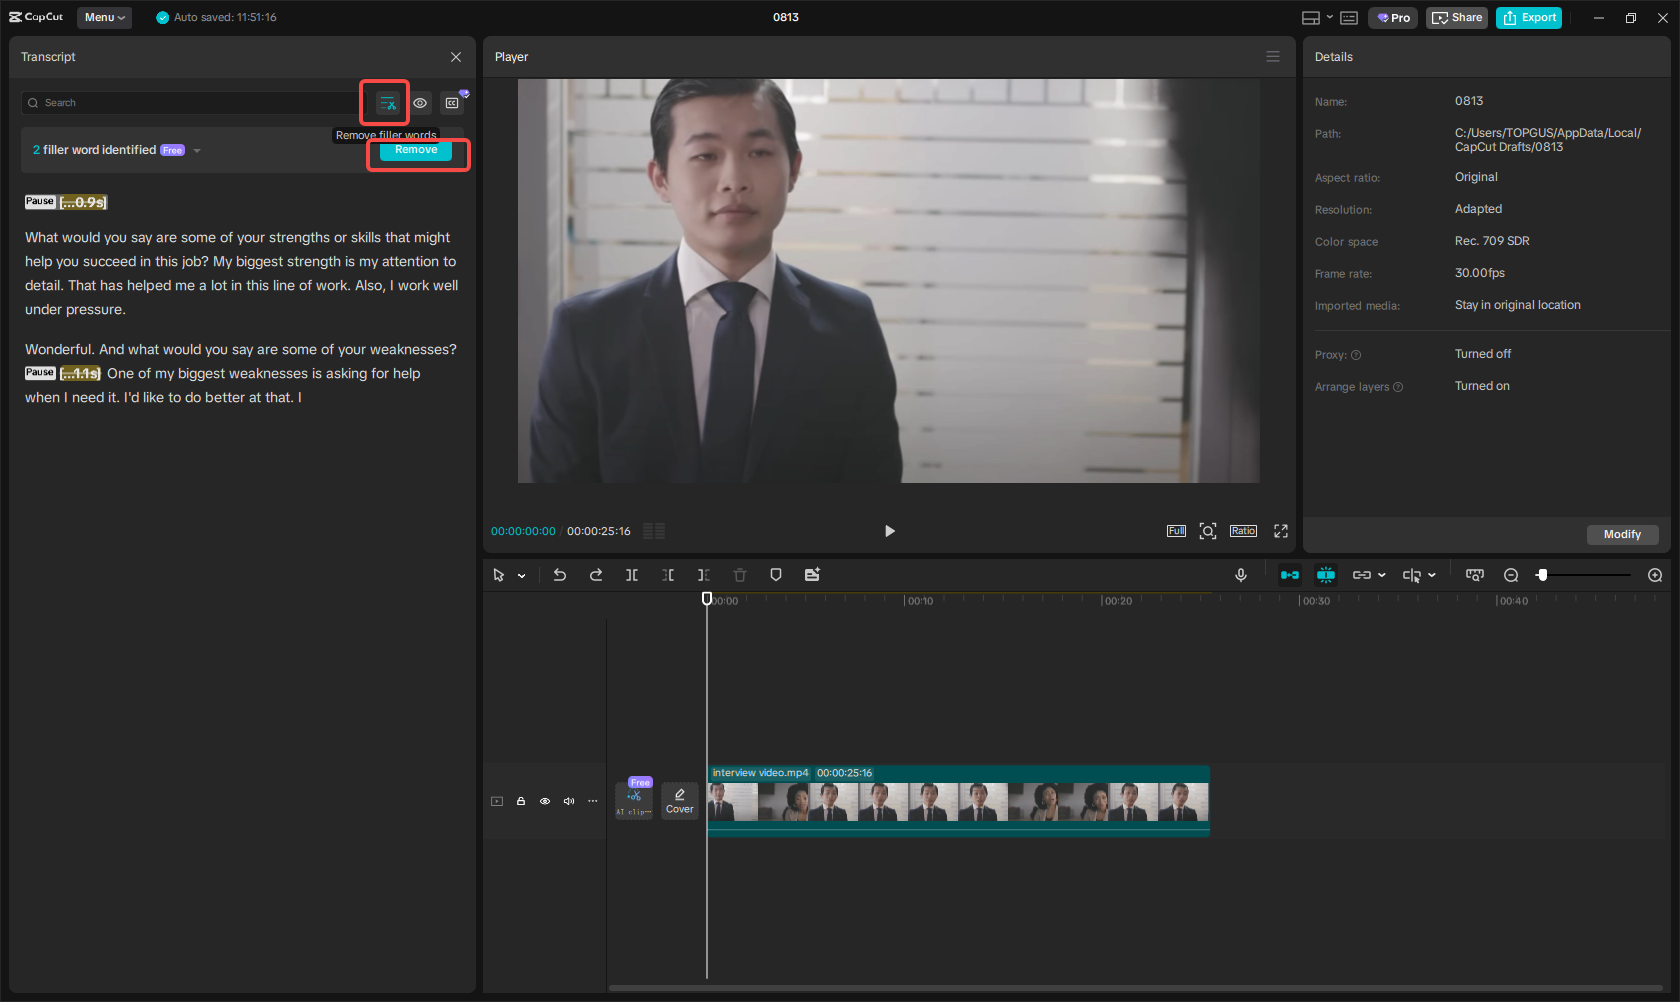Open the Voiceover recording tool
The width and height of the screenshot is (1680, 1002).
(x=1240, y=575)
